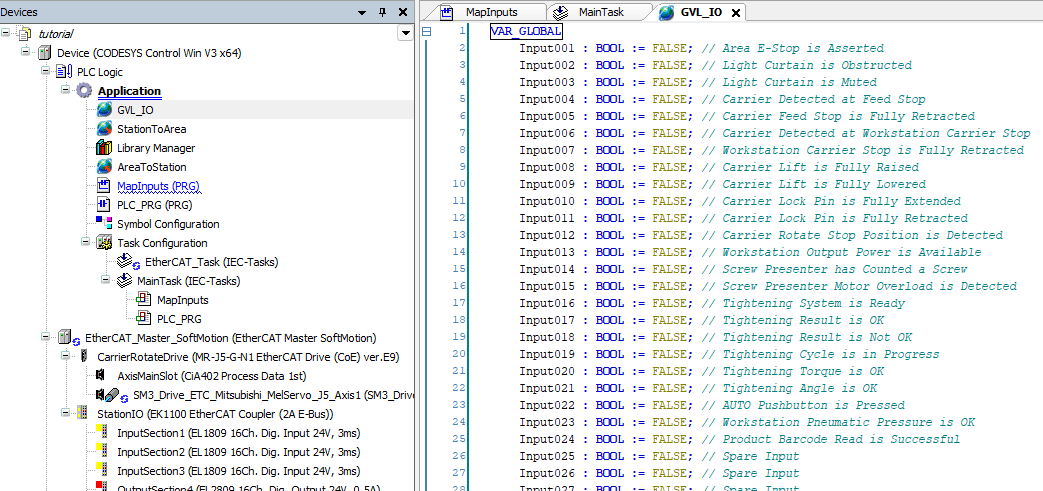Click the MapInputs (PRG) program icon

[x=104, y=186]
